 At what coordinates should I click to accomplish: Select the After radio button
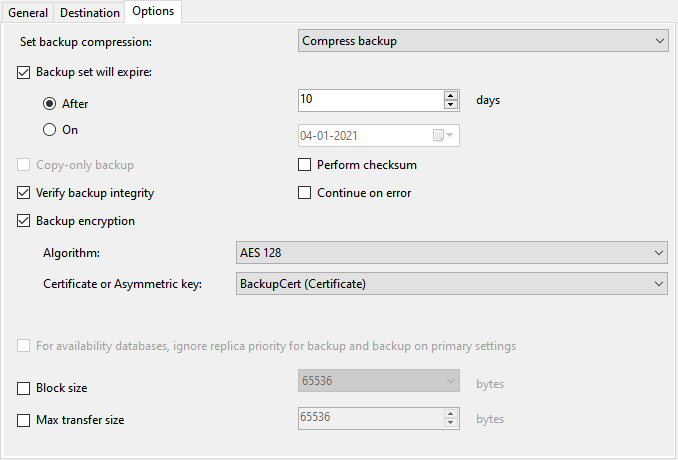pyautogui.click(x=49, y=103)
